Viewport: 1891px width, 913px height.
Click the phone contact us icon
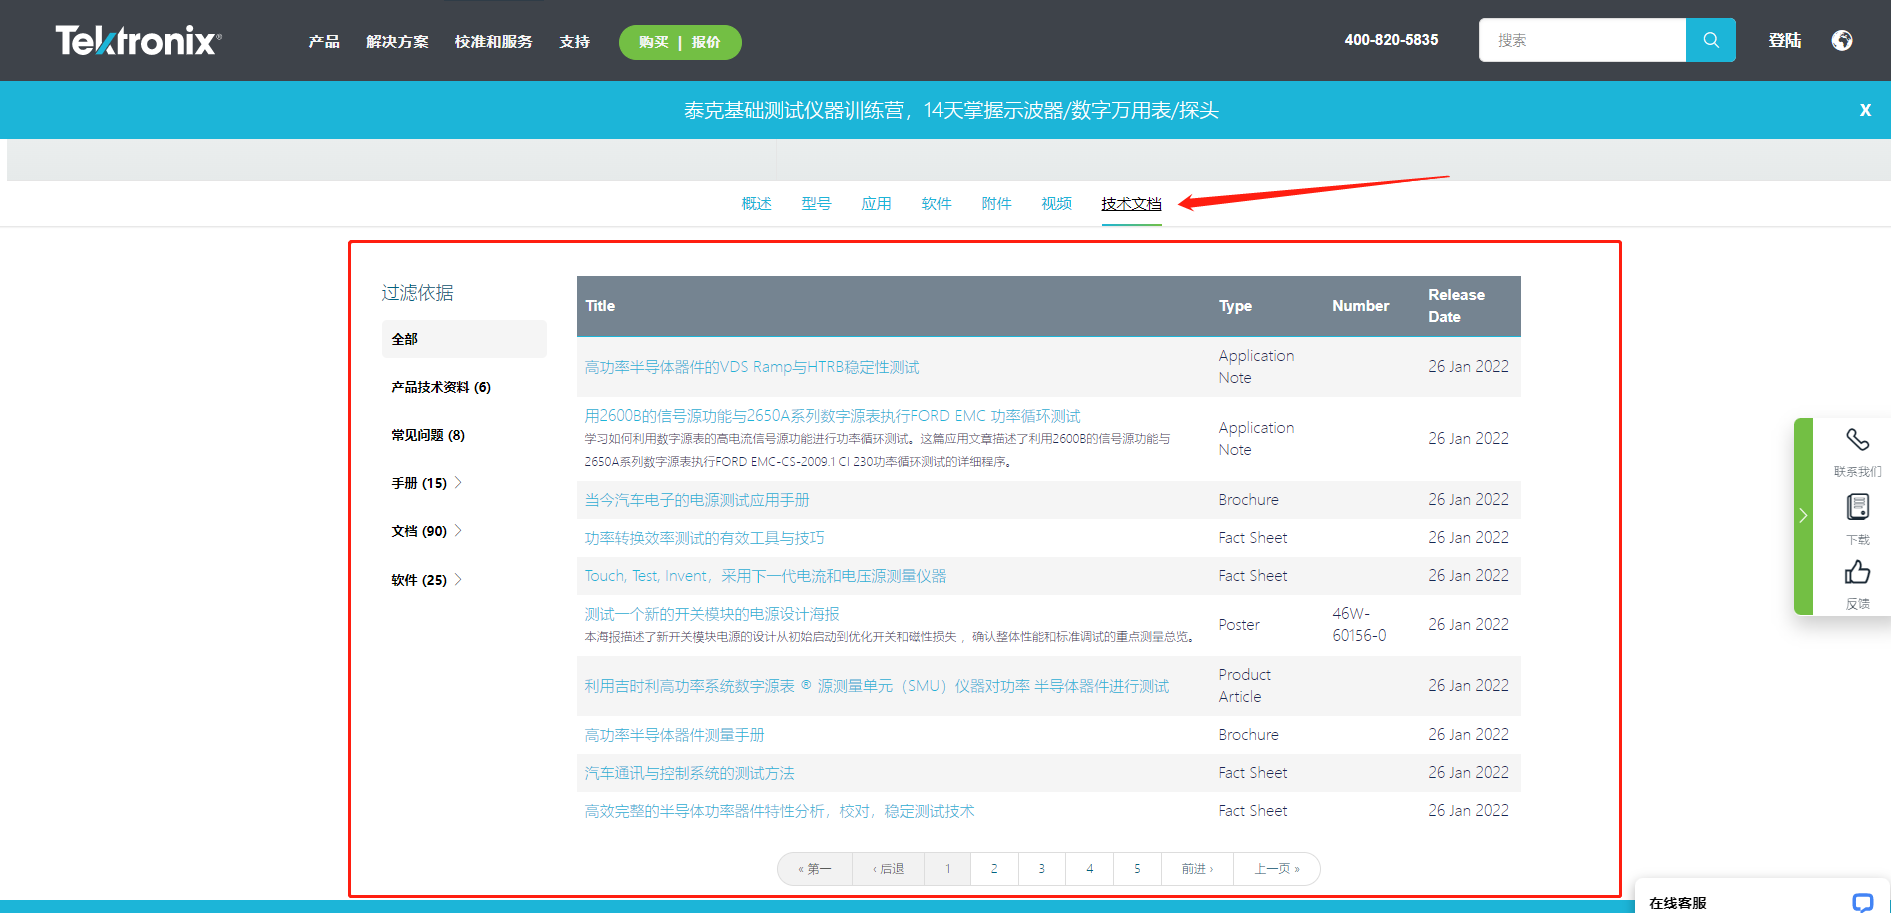coord(1857,440)
